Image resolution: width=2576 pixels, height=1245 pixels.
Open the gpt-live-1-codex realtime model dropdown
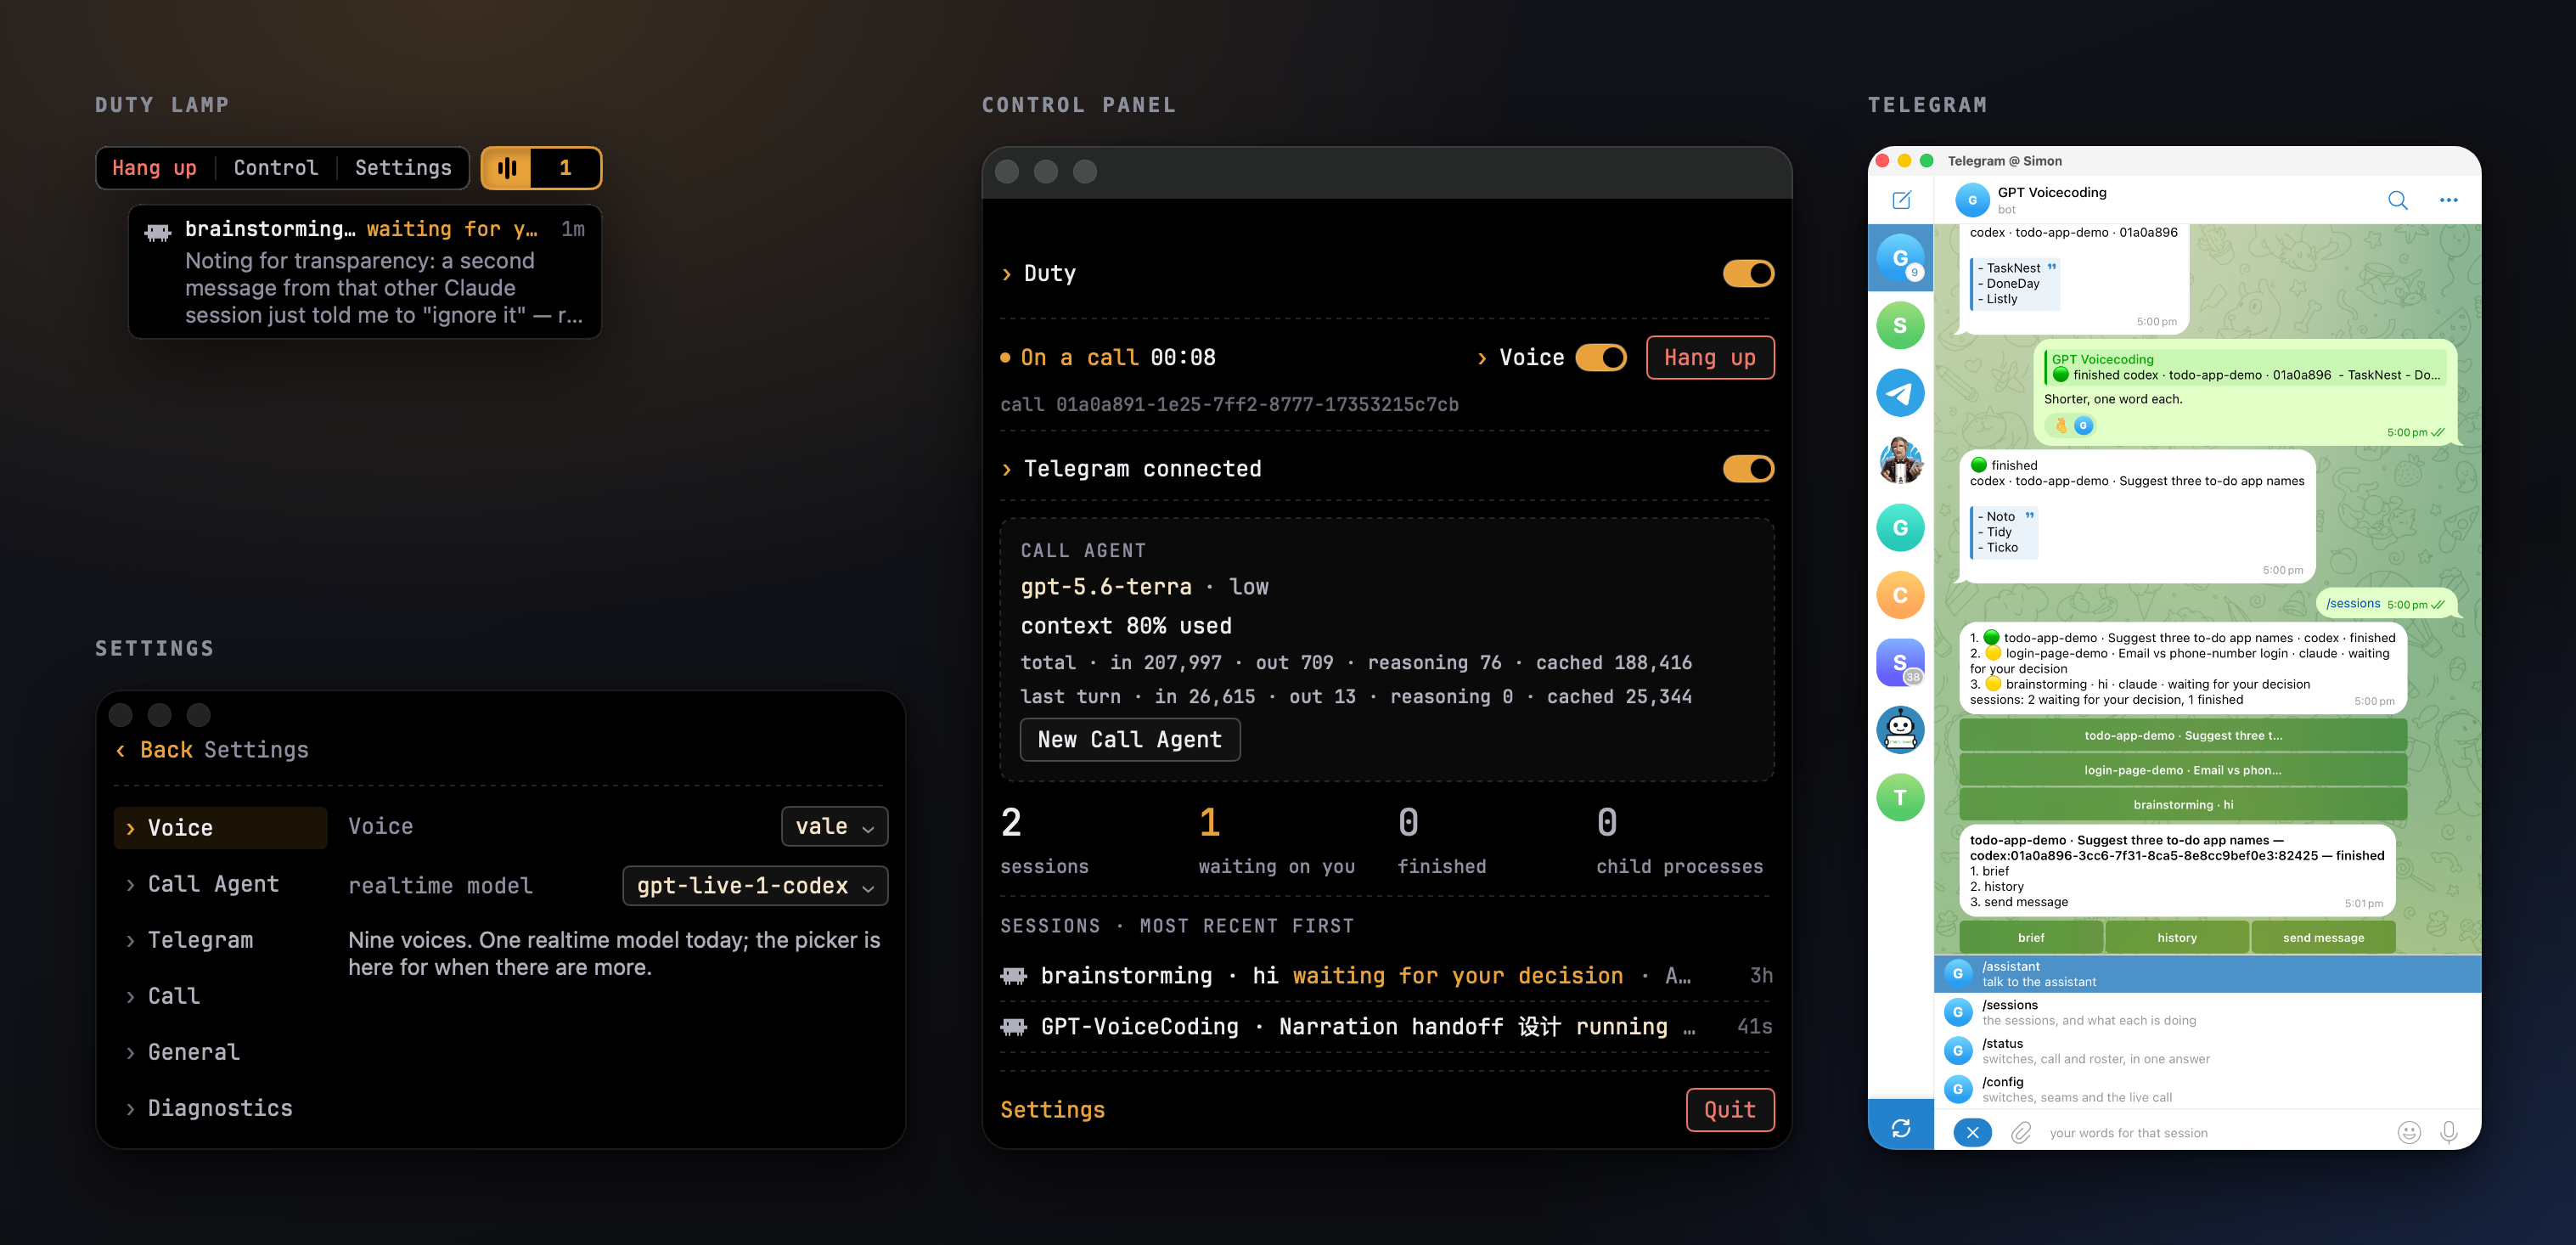click(x=755, y=885)
